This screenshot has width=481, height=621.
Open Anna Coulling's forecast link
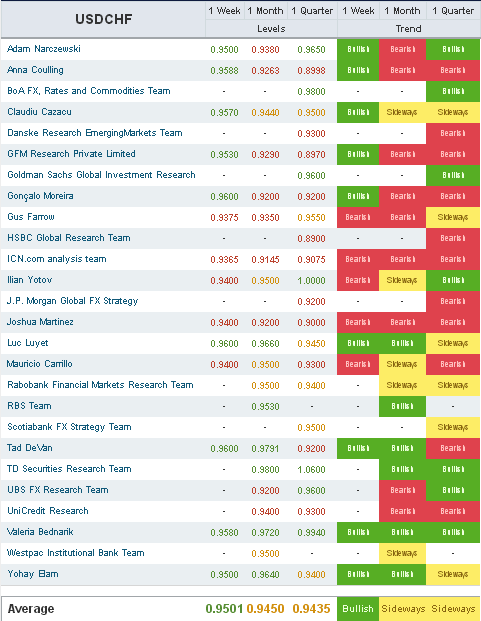click(35, 70)
